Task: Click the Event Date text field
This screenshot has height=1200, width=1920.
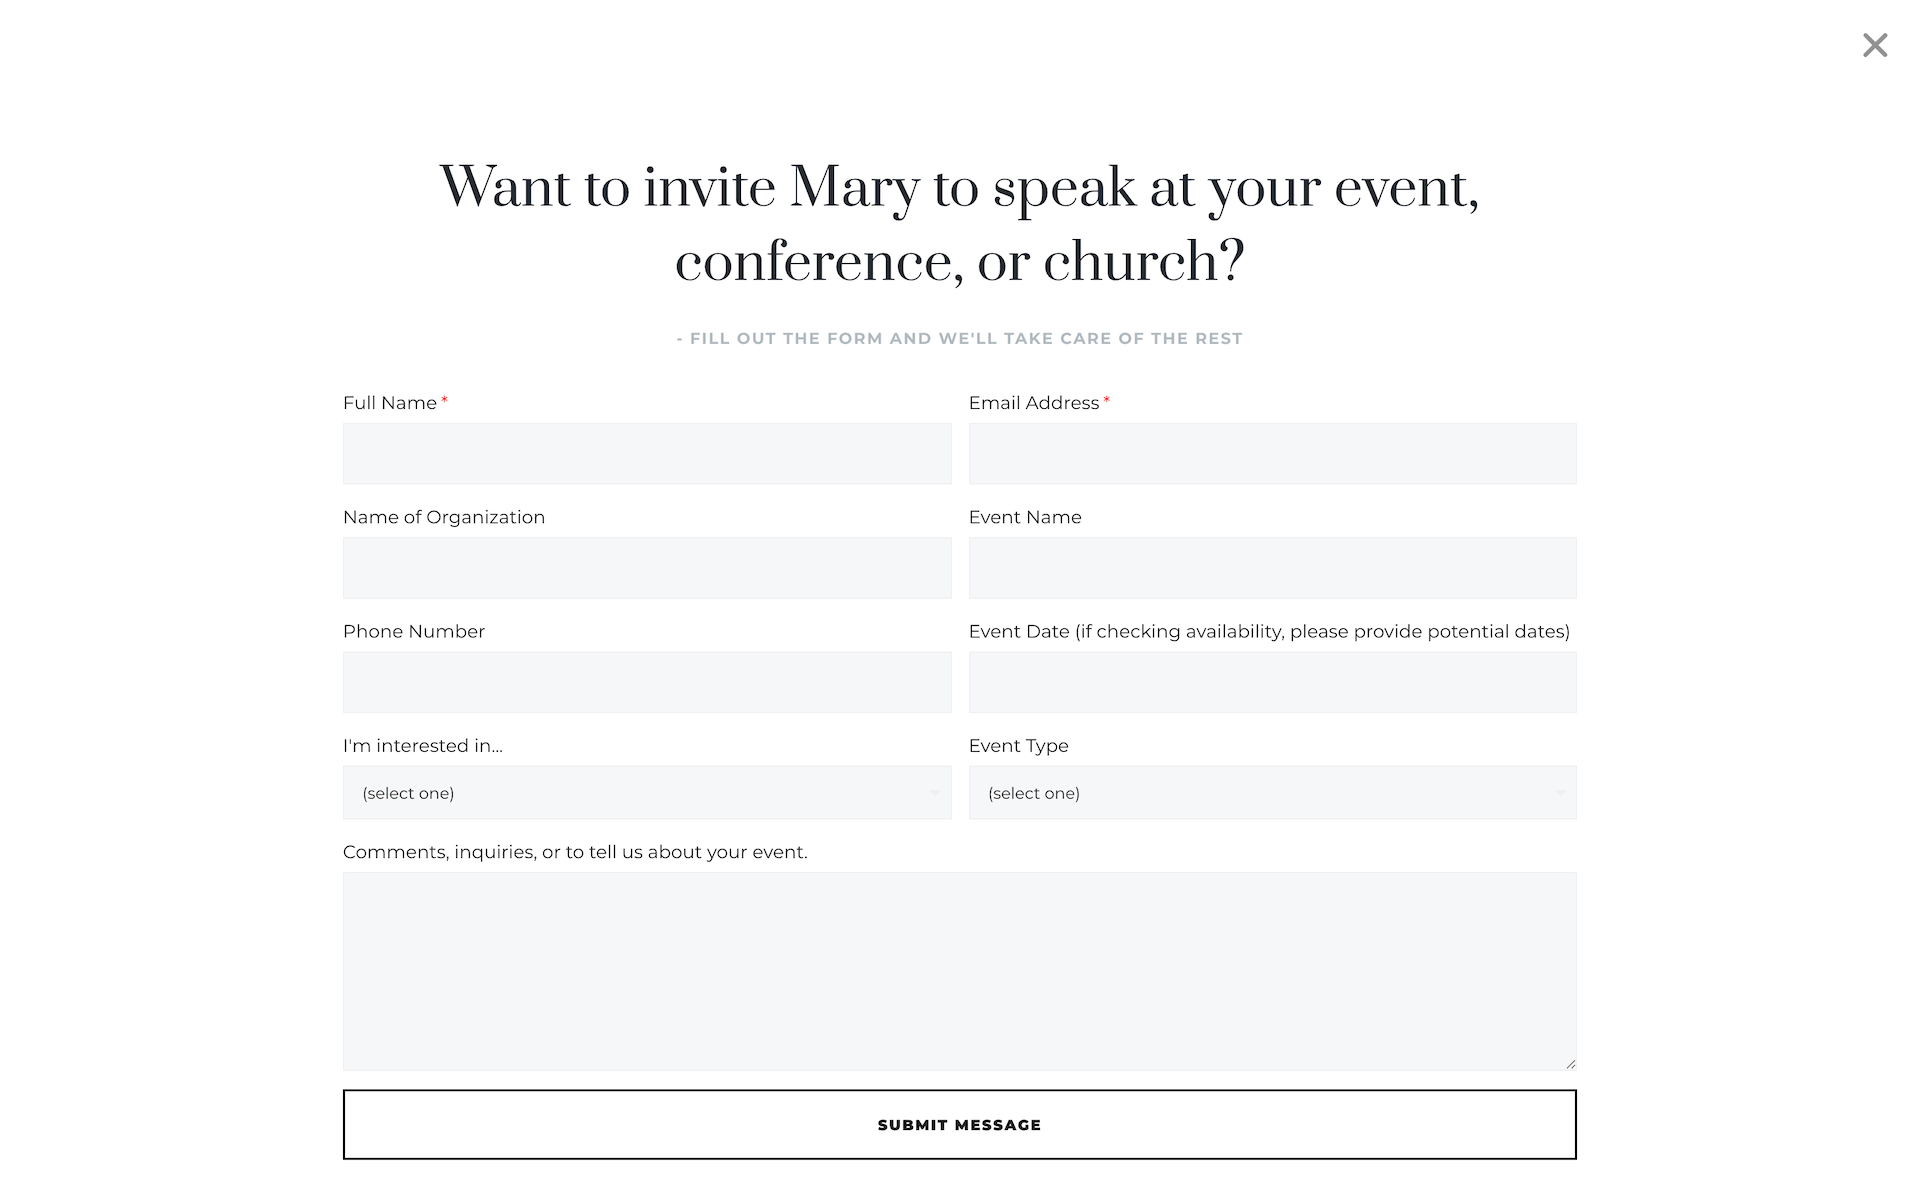Action: (1272, 682)
